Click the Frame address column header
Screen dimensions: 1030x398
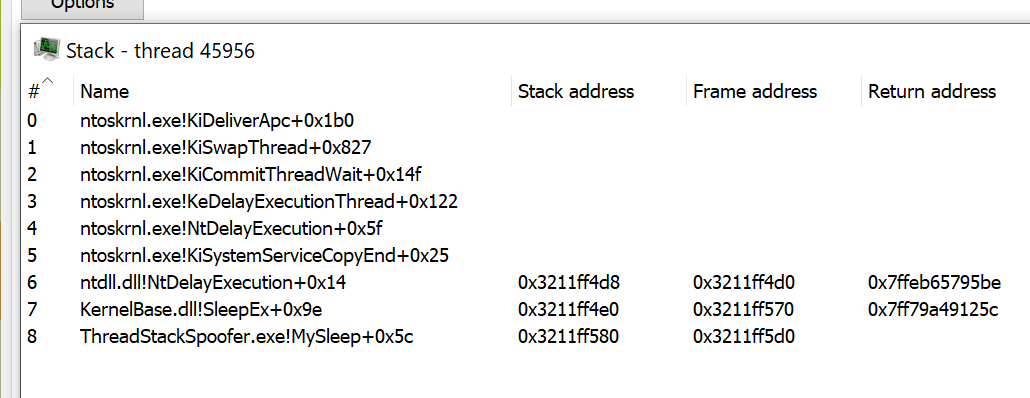[773, 91]
